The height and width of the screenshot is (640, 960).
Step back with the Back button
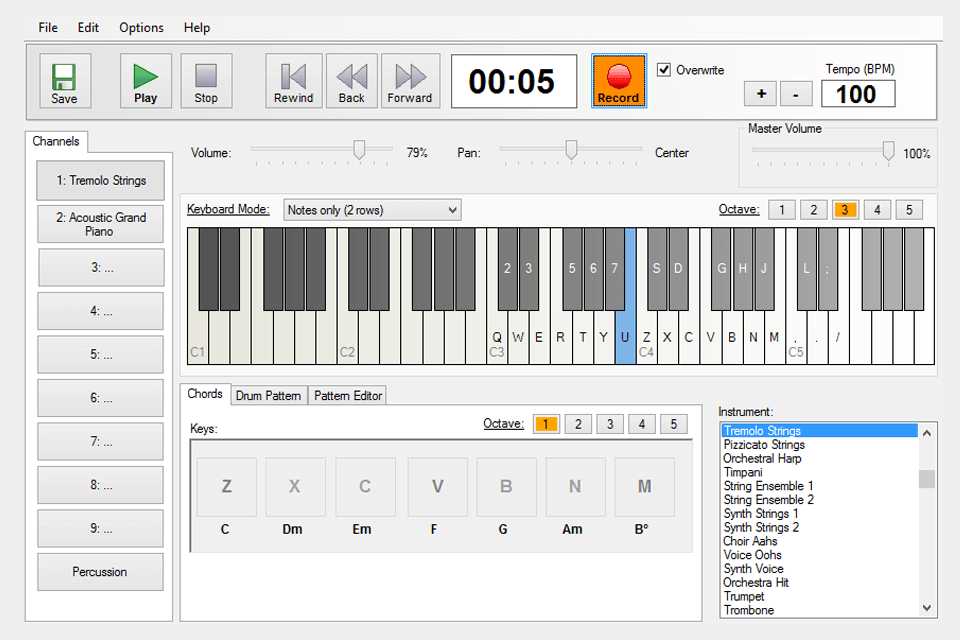click(x=351, y=81)
